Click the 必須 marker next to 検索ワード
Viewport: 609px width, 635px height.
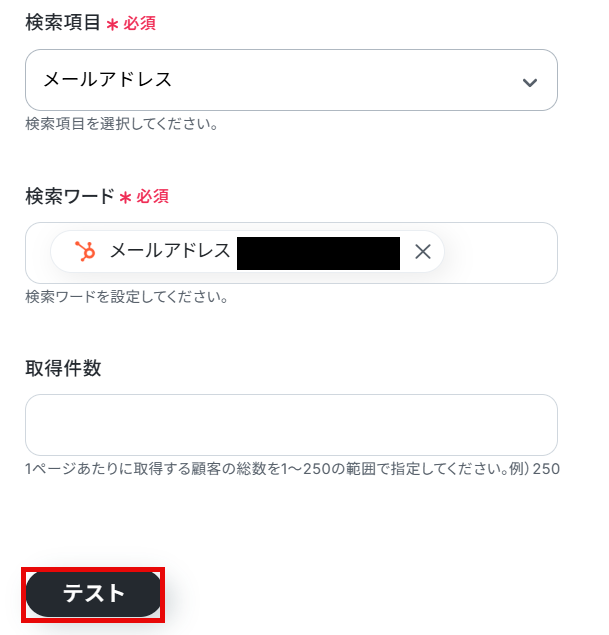click(152, 196)
